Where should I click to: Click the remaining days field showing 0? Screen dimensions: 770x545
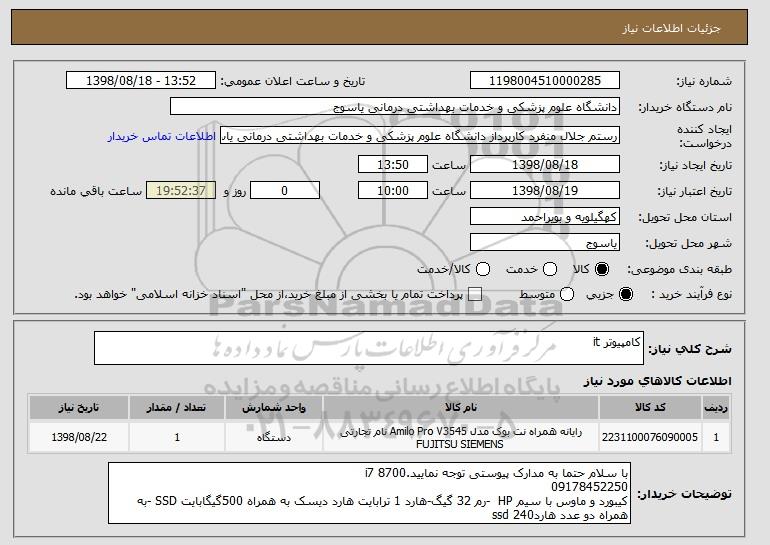point(285,191)
